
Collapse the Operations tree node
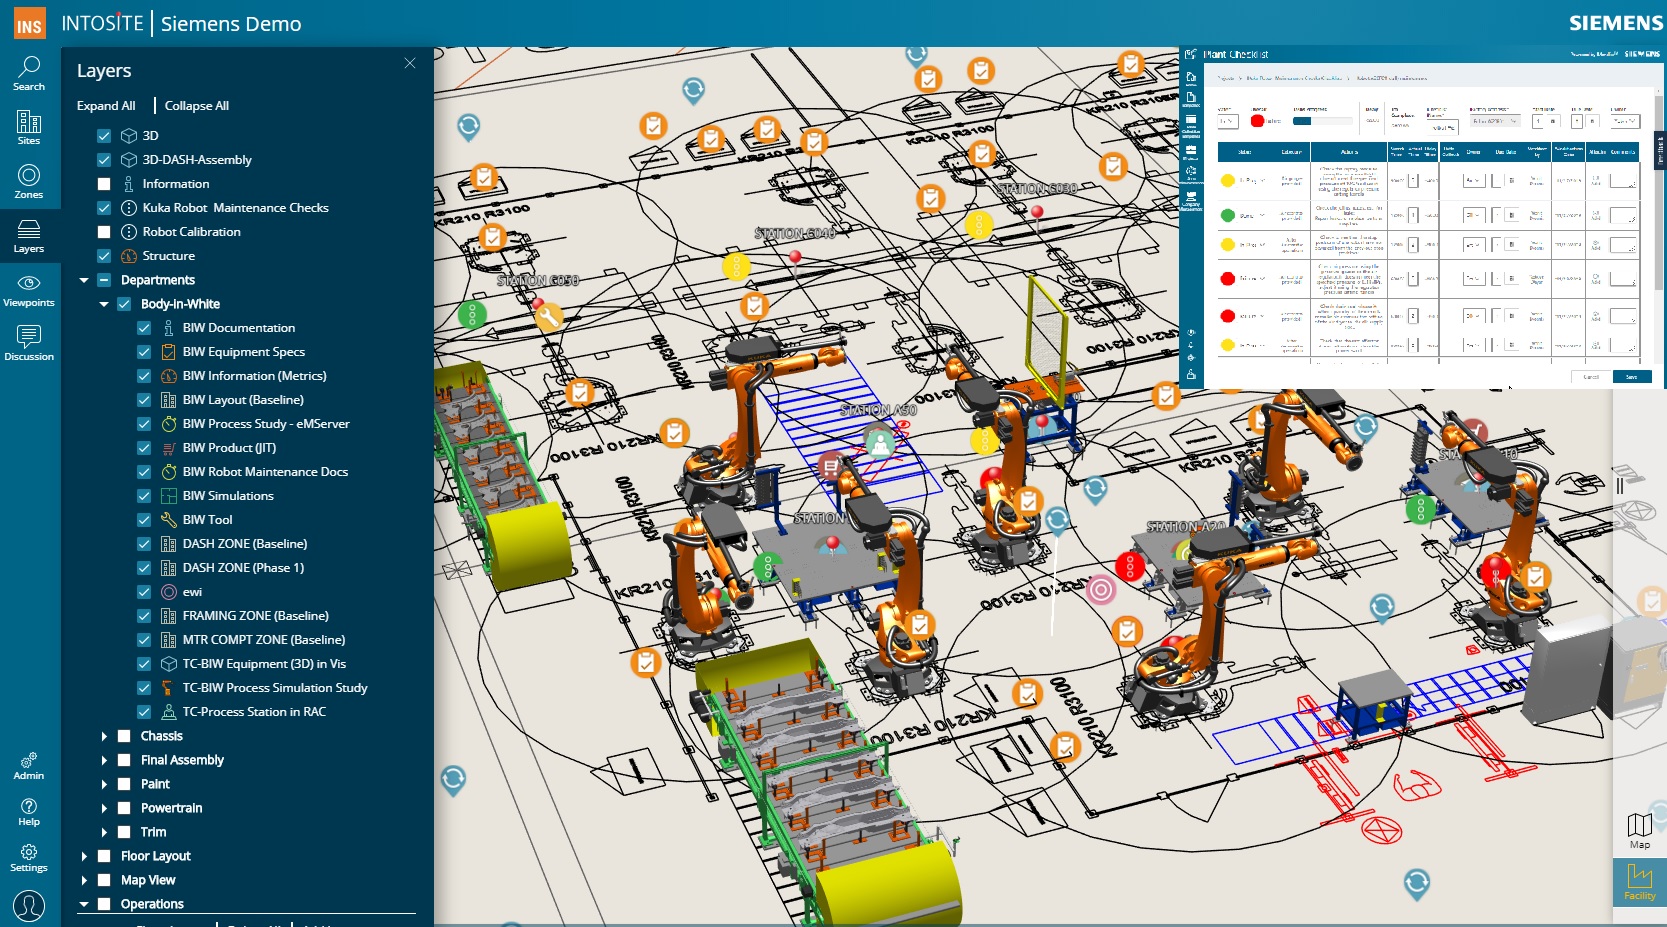point(84,904)
